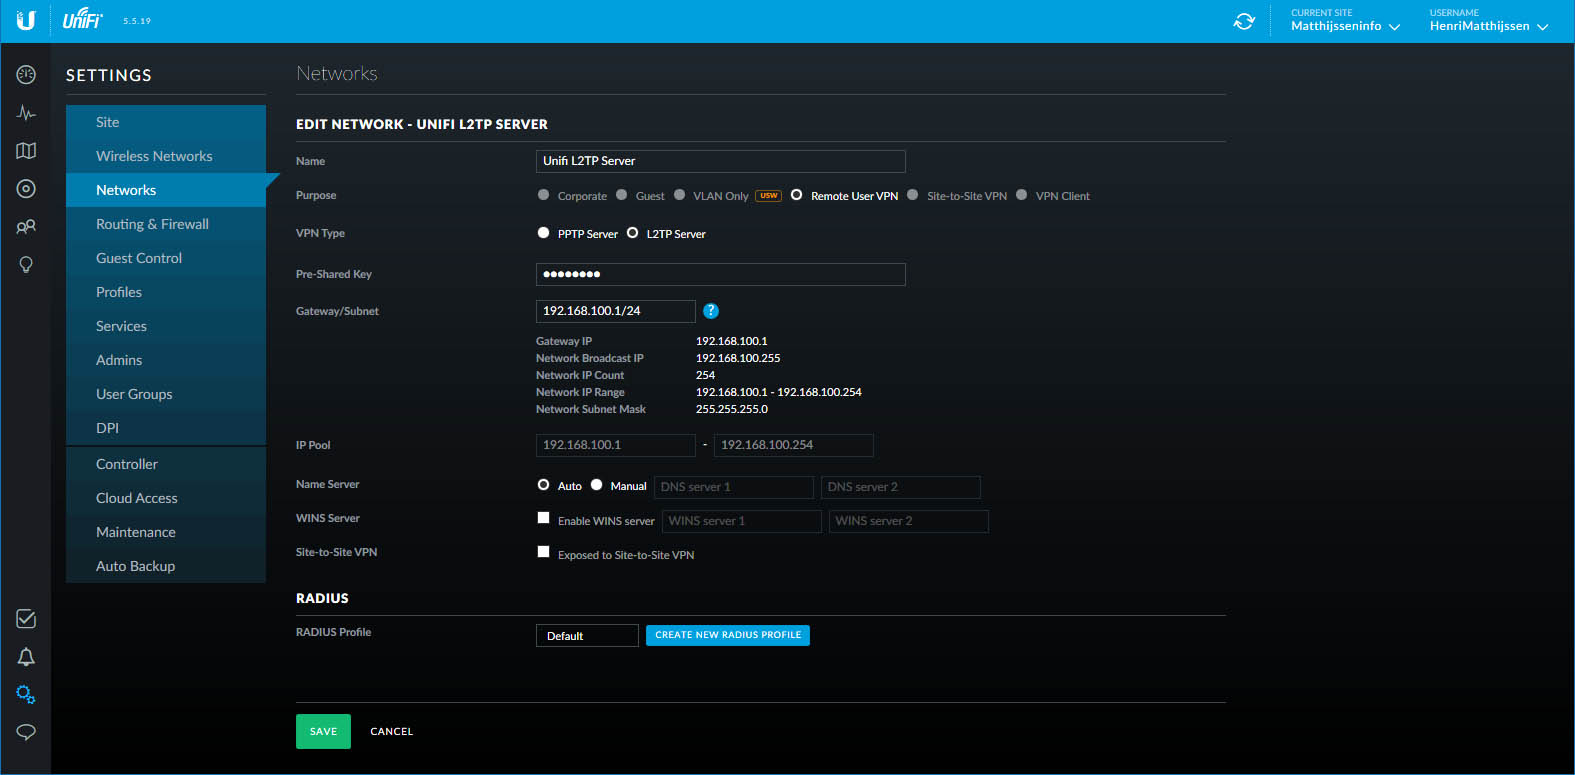Click the Gateway/Subnet help question icon
Image resolution: width=1575 pixels, height=775 pixels.
[711, 311]
